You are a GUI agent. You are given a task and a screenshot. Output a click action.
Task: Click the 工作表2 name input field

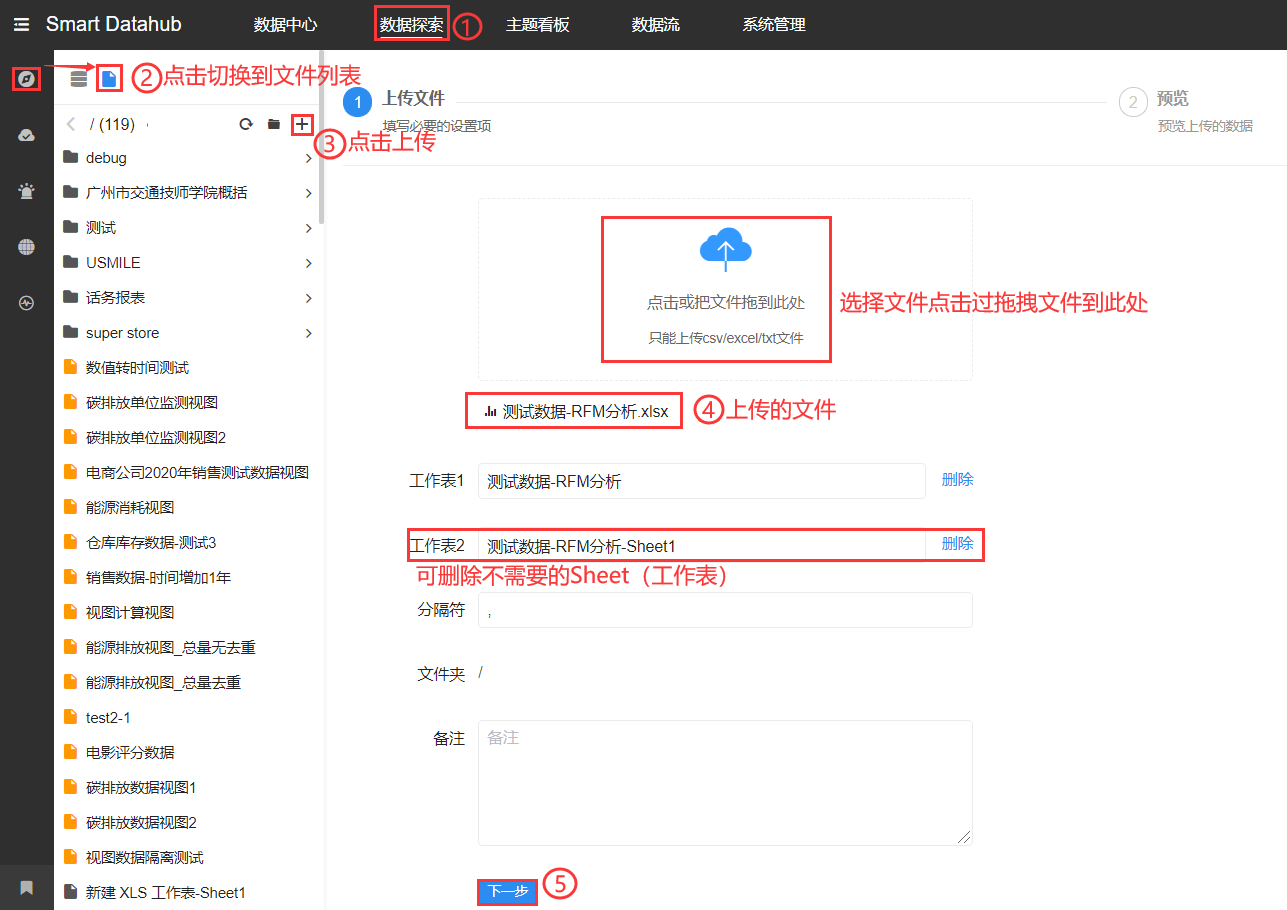[702, 545]
